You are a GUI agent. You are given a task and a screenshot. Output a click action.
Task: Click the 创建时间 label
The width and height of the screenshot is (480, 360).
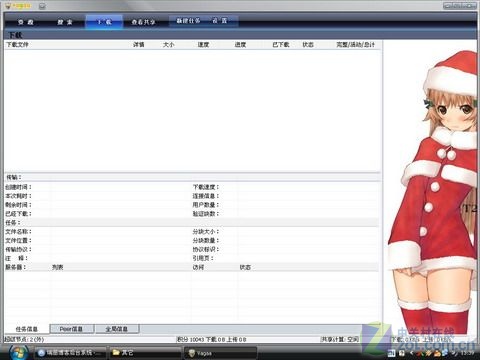point(18,187)
